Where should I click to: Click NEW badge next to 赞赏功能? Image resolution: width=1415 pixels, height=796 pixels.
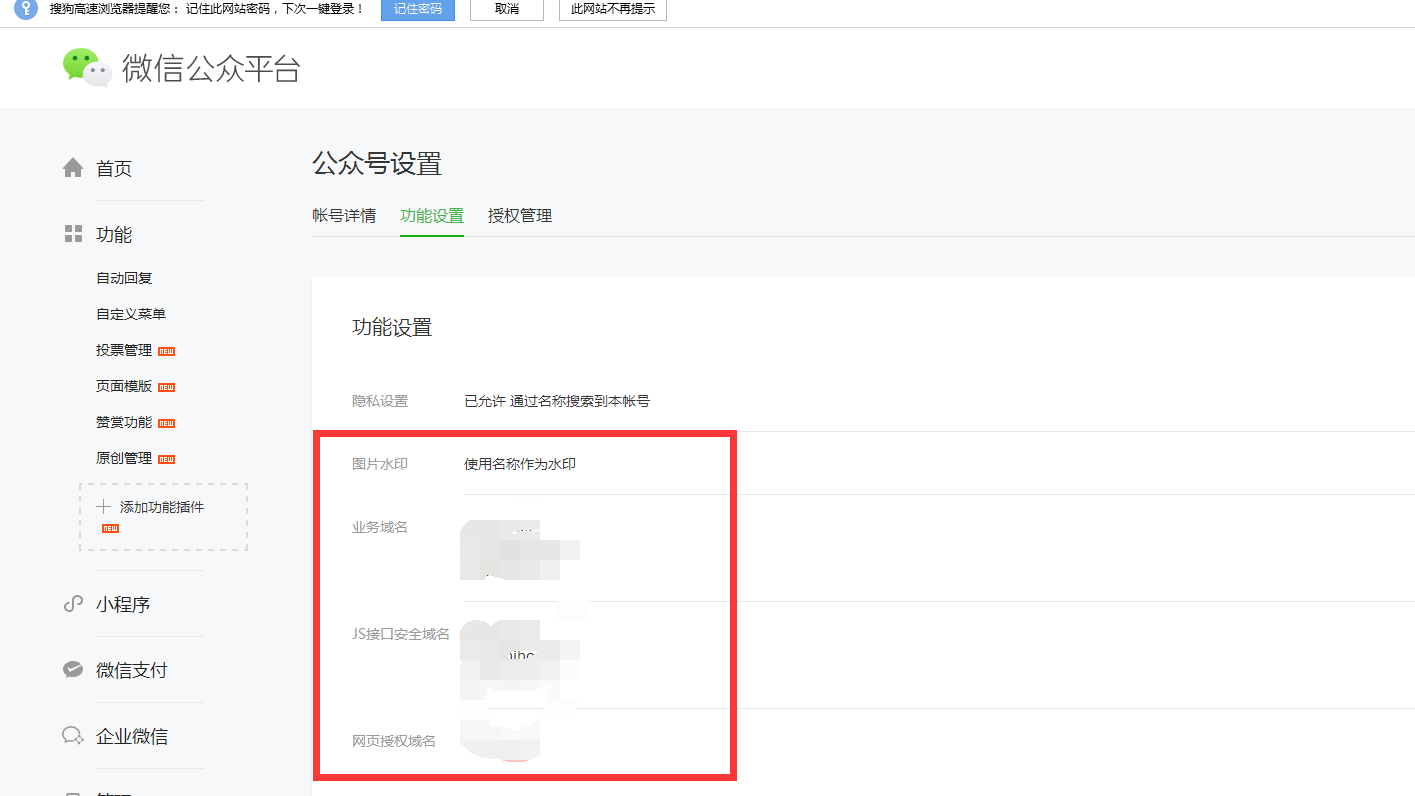pyautogui.click(x=166, y=423)
